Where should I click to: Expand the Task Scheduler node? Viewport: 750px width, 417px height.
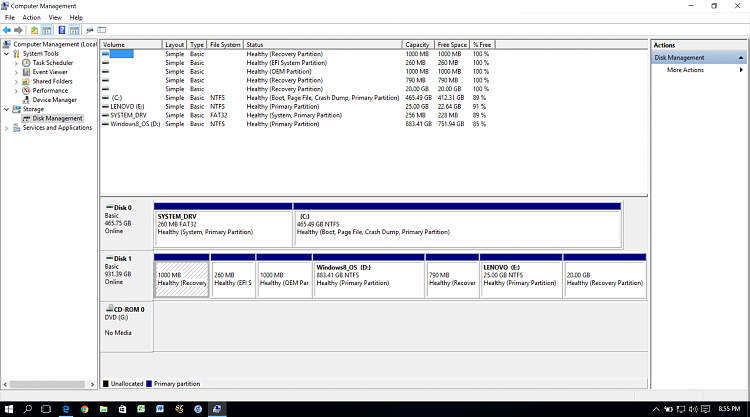click(16, 63)
